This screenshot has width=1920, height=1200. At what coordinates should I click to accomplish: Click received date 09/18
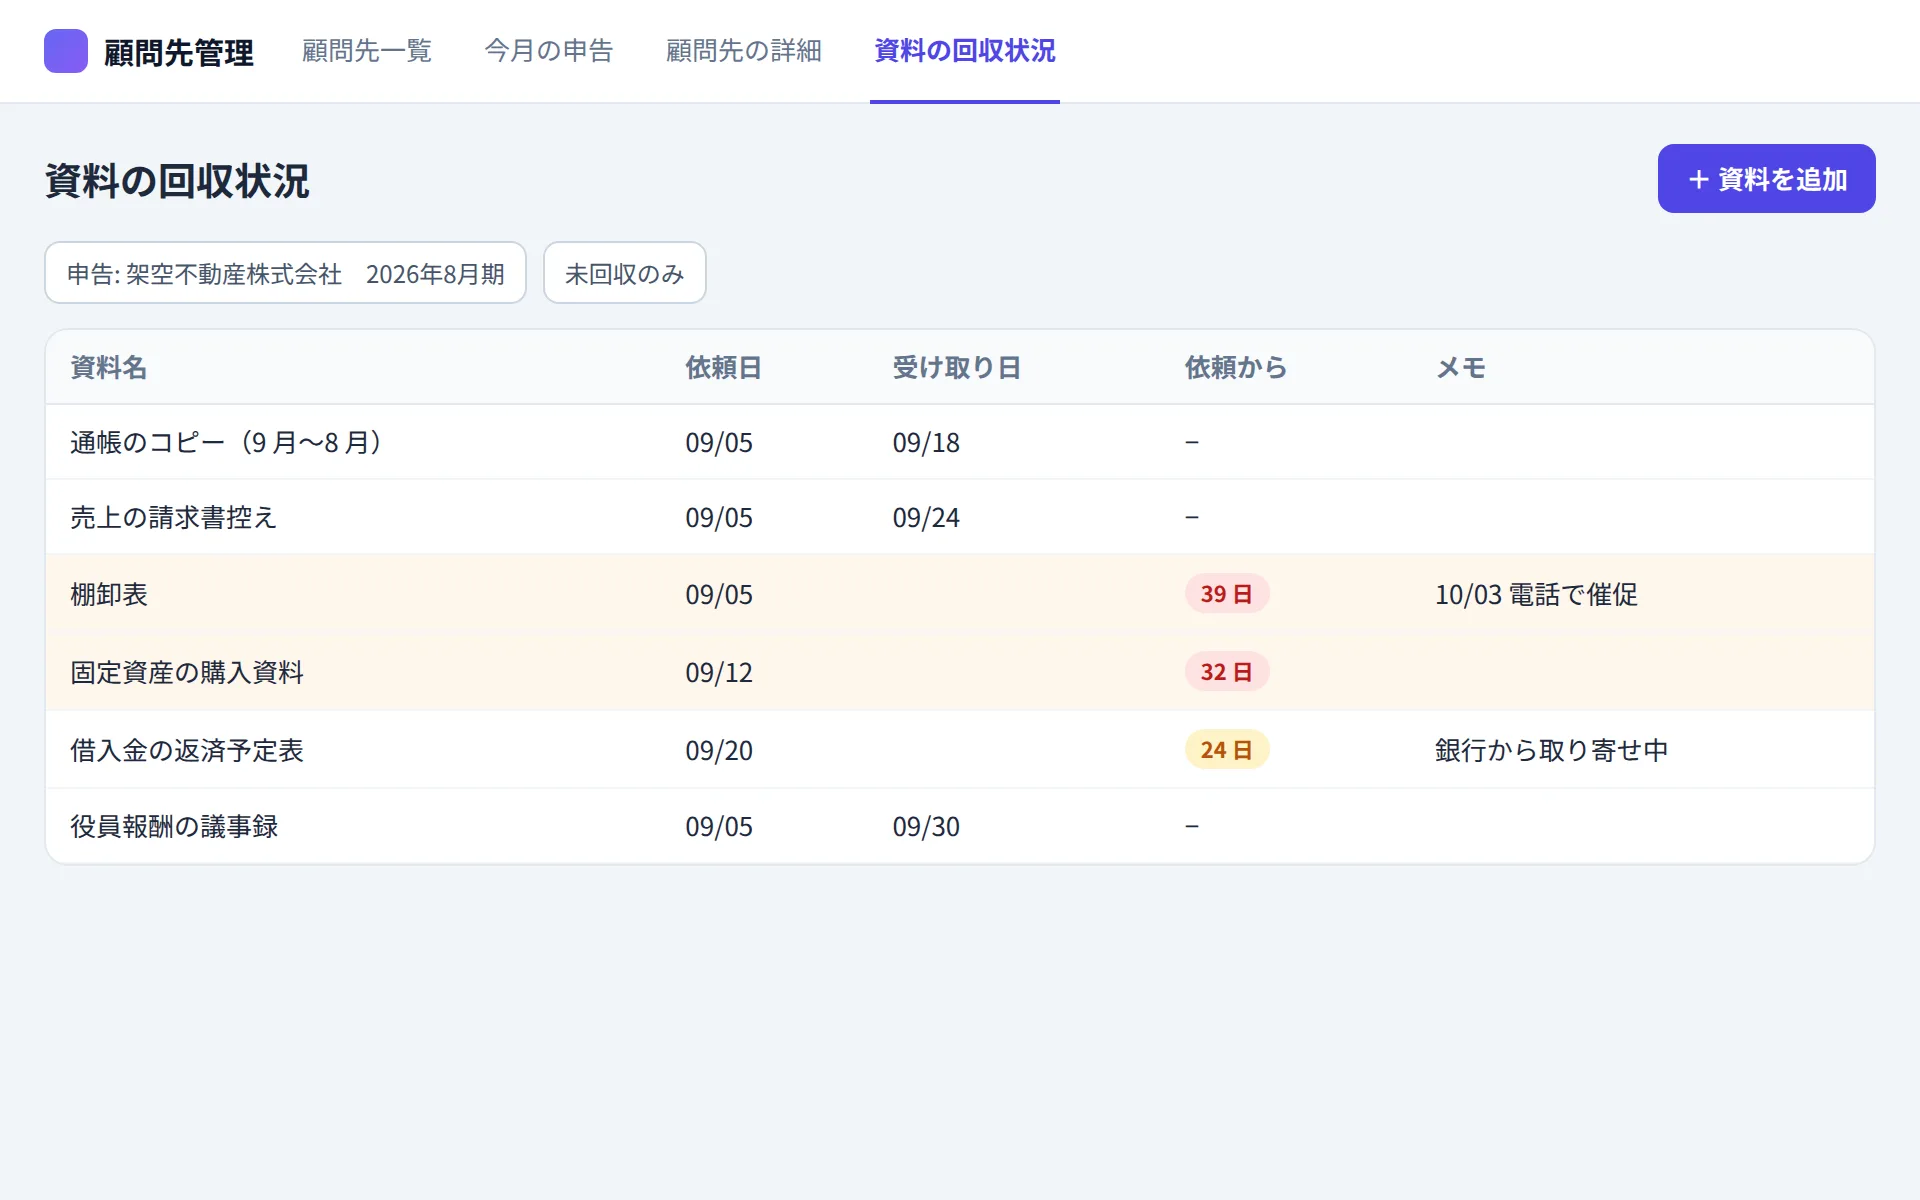pos(926,443)
